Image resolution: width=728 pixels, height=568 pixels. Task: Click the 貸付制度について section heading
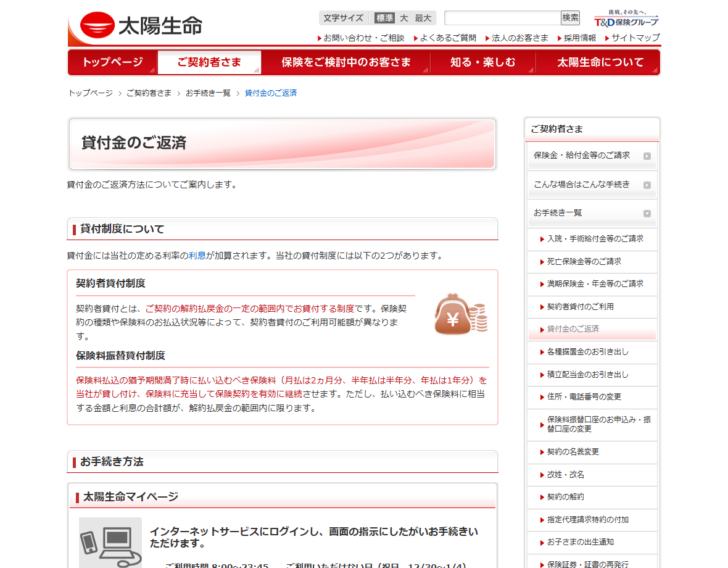pos(122,229)
